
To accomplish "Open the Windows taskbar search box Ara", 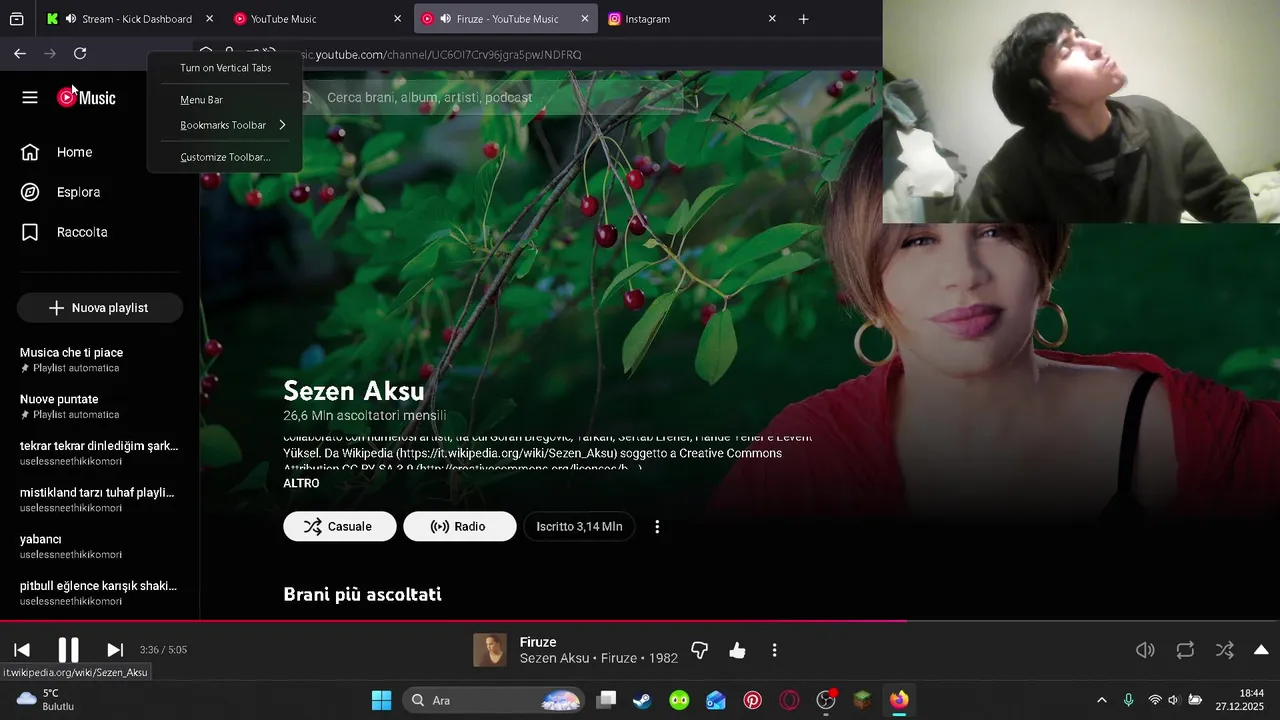I will click(x=493, y=700).
